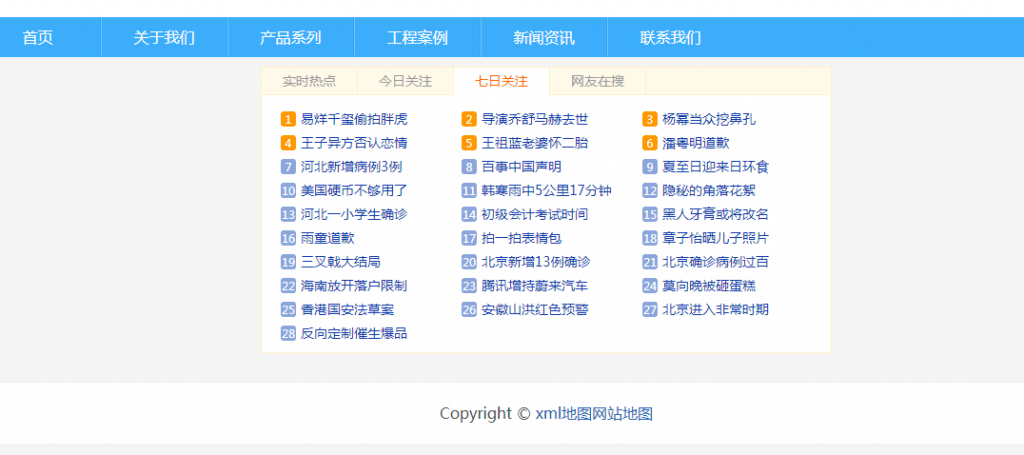Click blue rank badge number 20
Image resolution: width=1024 pixels, height=455 pixels.
(469, 262)
